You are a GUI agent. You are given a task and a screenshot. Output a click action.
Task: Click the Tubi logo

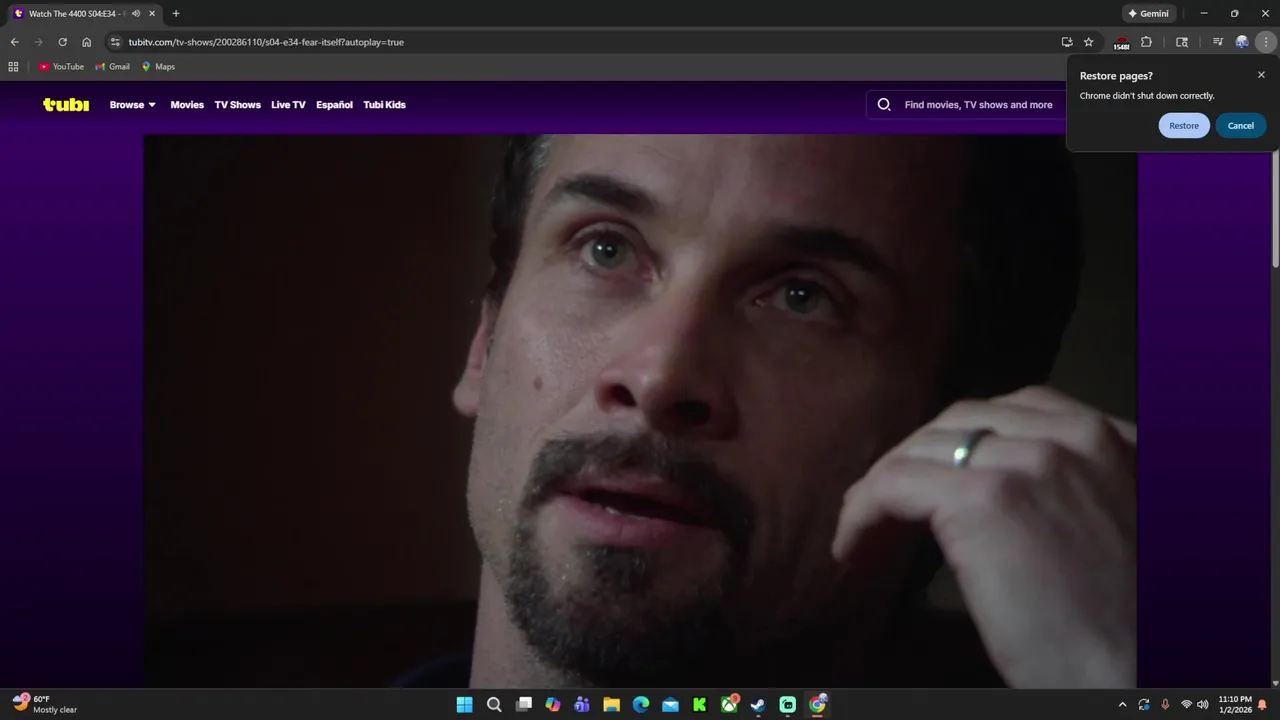pyautogui.click(x=66, y=104)
